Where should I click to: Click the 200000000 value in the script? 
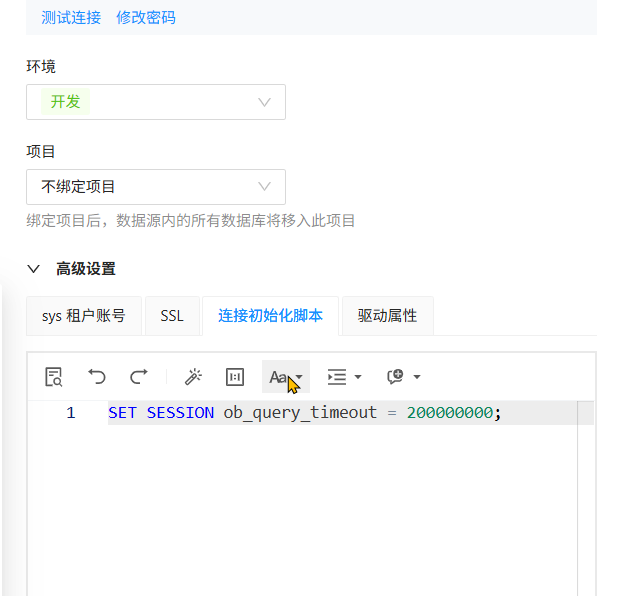click(450, 413)
